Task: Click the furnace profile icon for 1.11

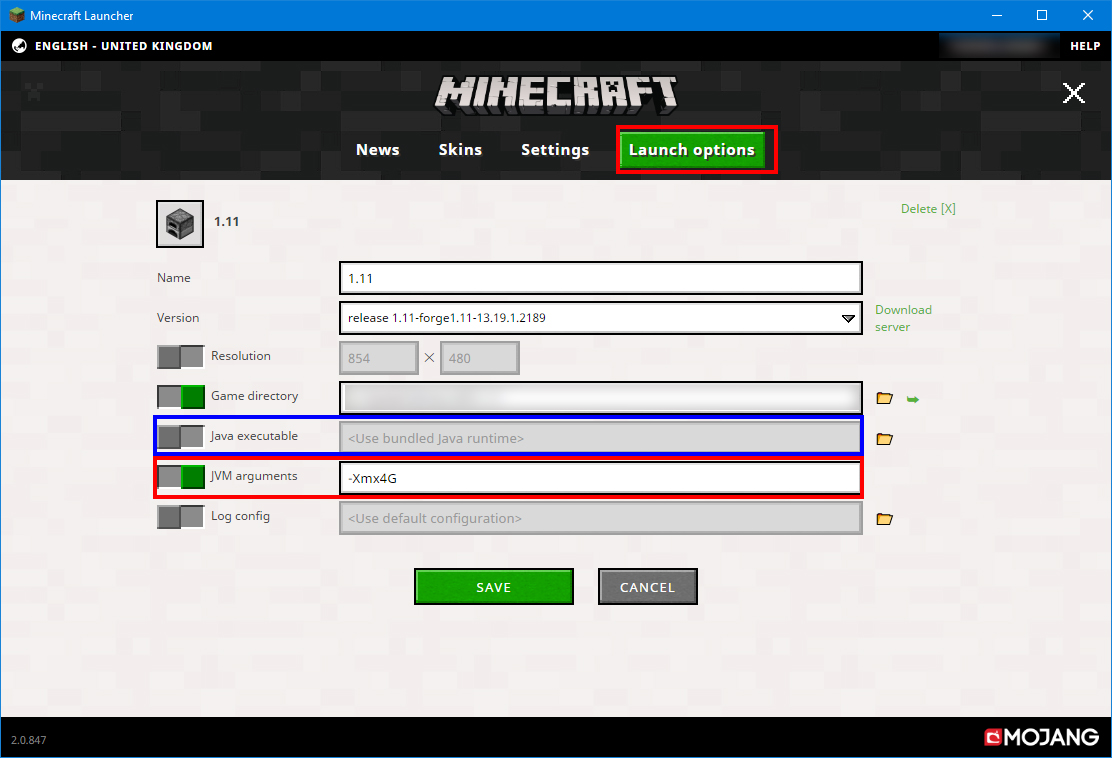Action: 180,224
